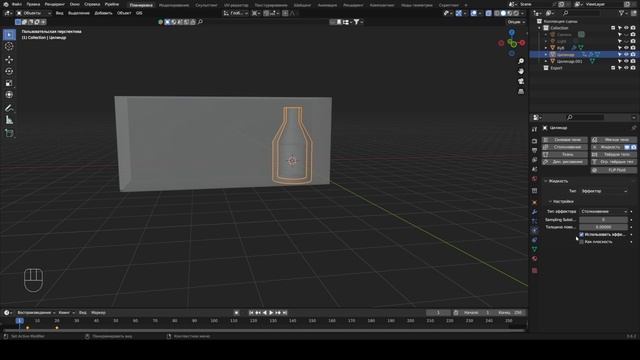The width and height of the screenshot is (640, 360).
Task: Open the Object Data green triangle tab
Action: pos(534,249)
